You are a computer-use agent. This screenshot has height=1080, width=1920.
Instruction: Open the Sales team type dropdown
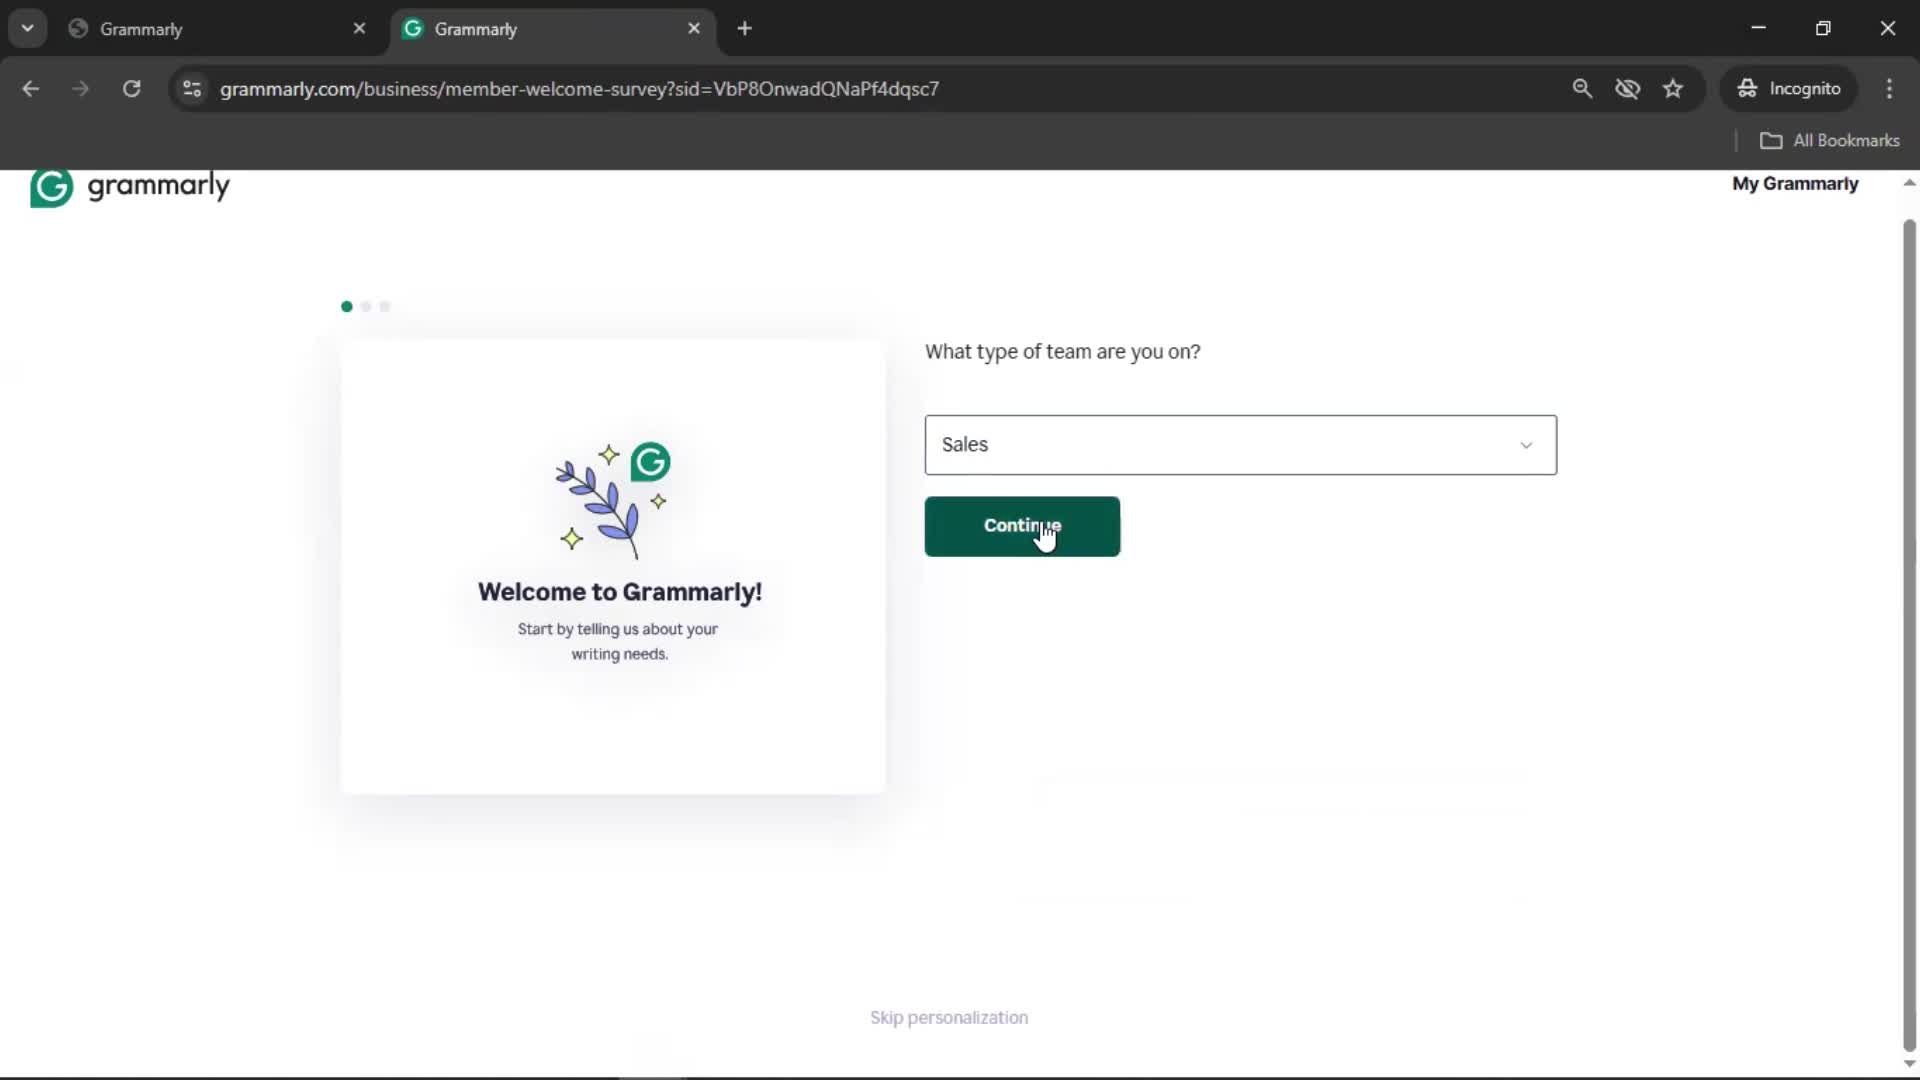tap(1220, 445)
